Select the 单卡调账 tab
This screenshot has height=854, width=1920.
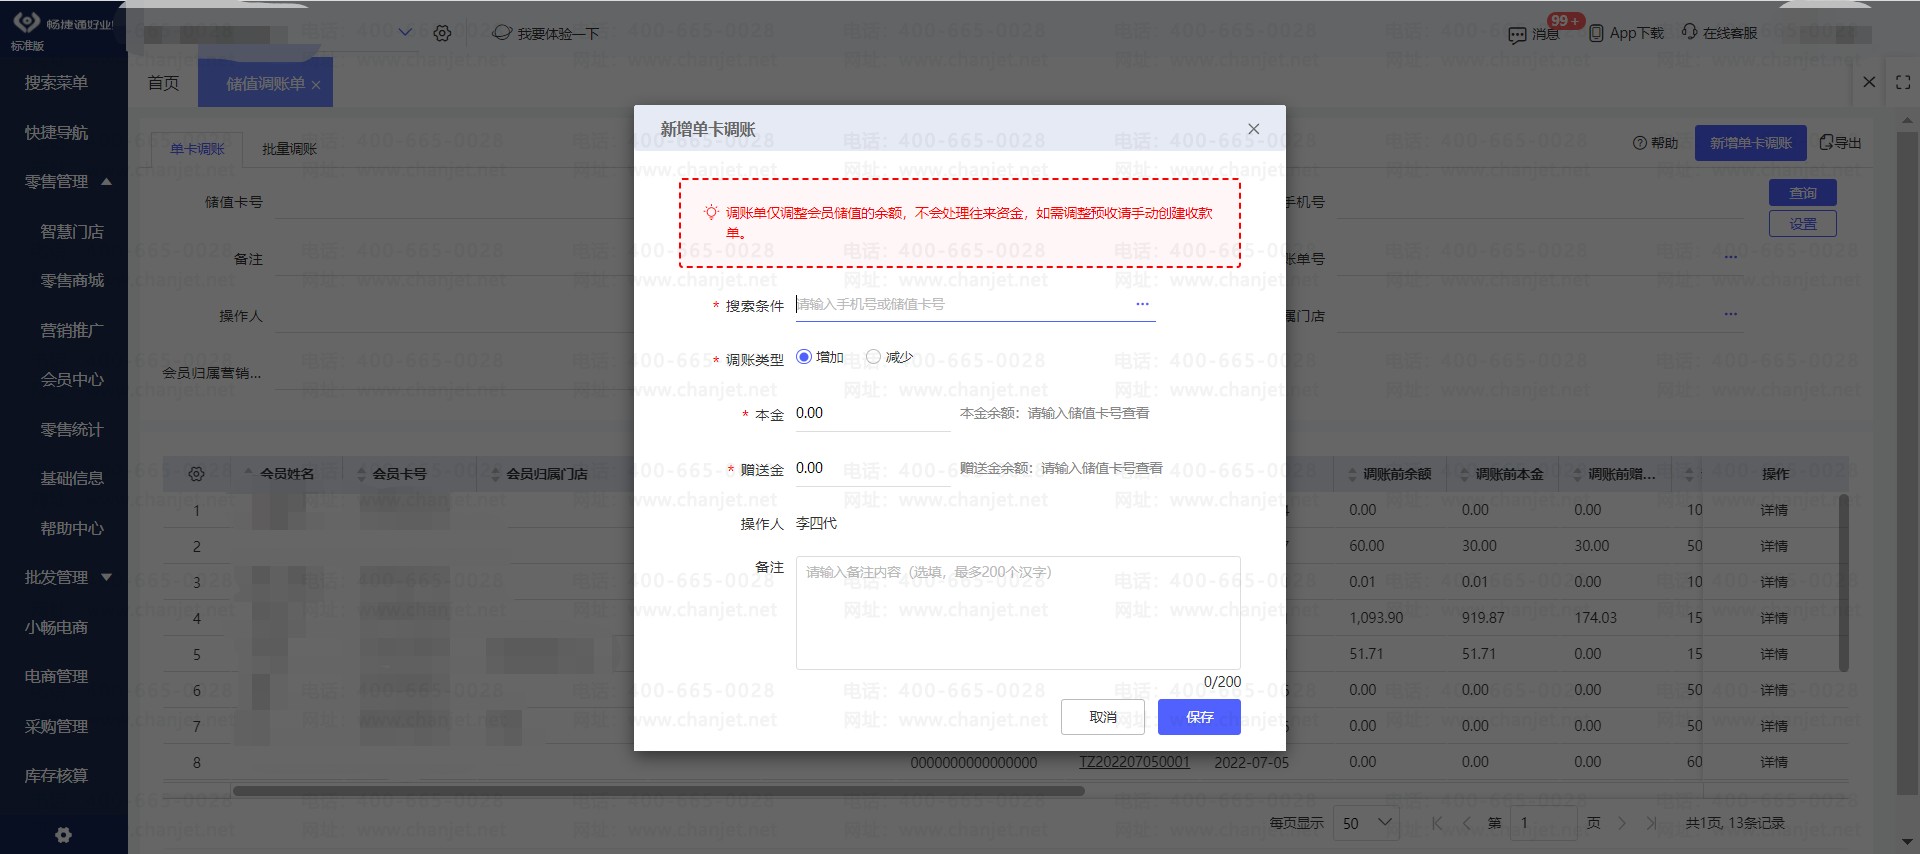(197, 149)
